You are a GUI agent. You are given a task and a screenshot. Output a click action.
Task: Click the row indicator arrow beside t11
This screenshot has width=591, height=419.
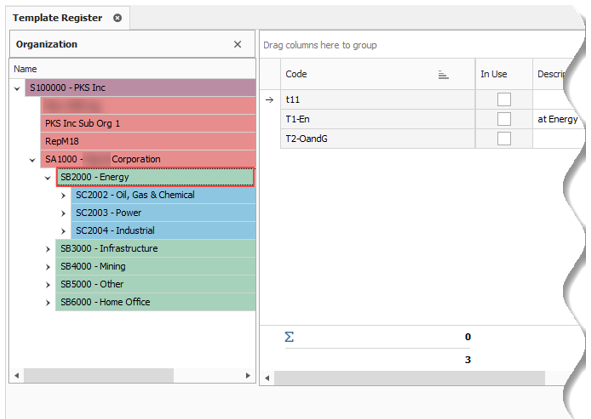(x=269, y=100)
